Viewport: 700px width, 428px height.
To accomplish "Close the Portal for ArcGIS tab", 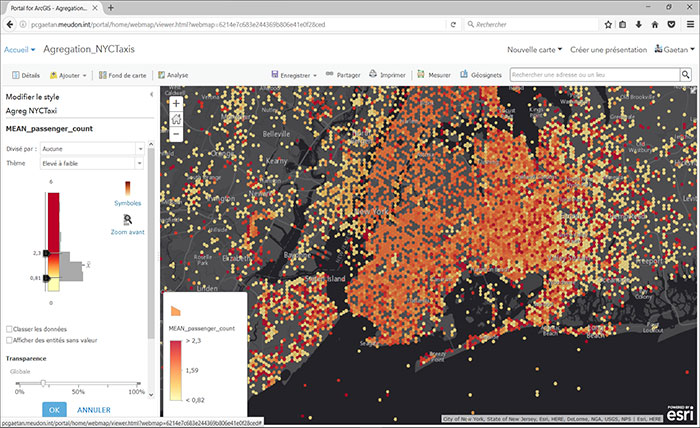I will [x=95, y=8].
